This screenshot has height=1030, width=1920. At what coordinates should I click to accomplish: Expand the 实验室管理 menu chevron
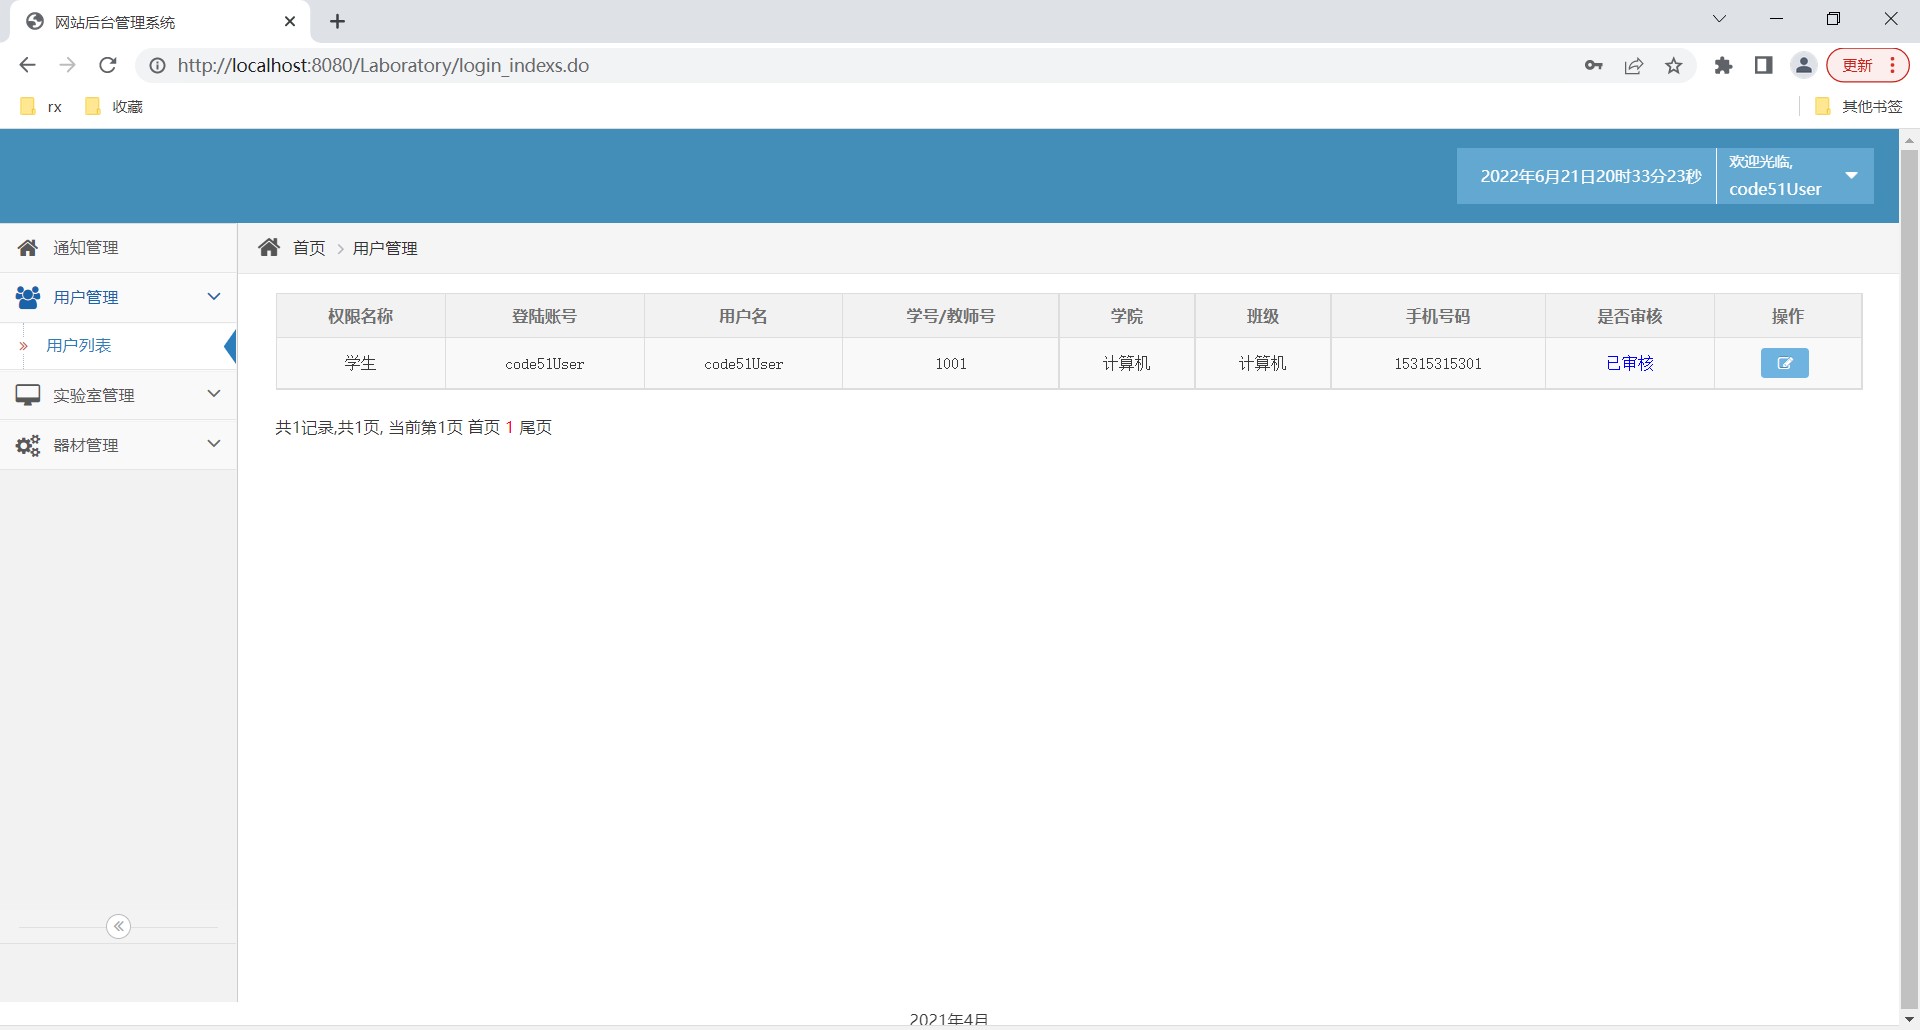214,394
